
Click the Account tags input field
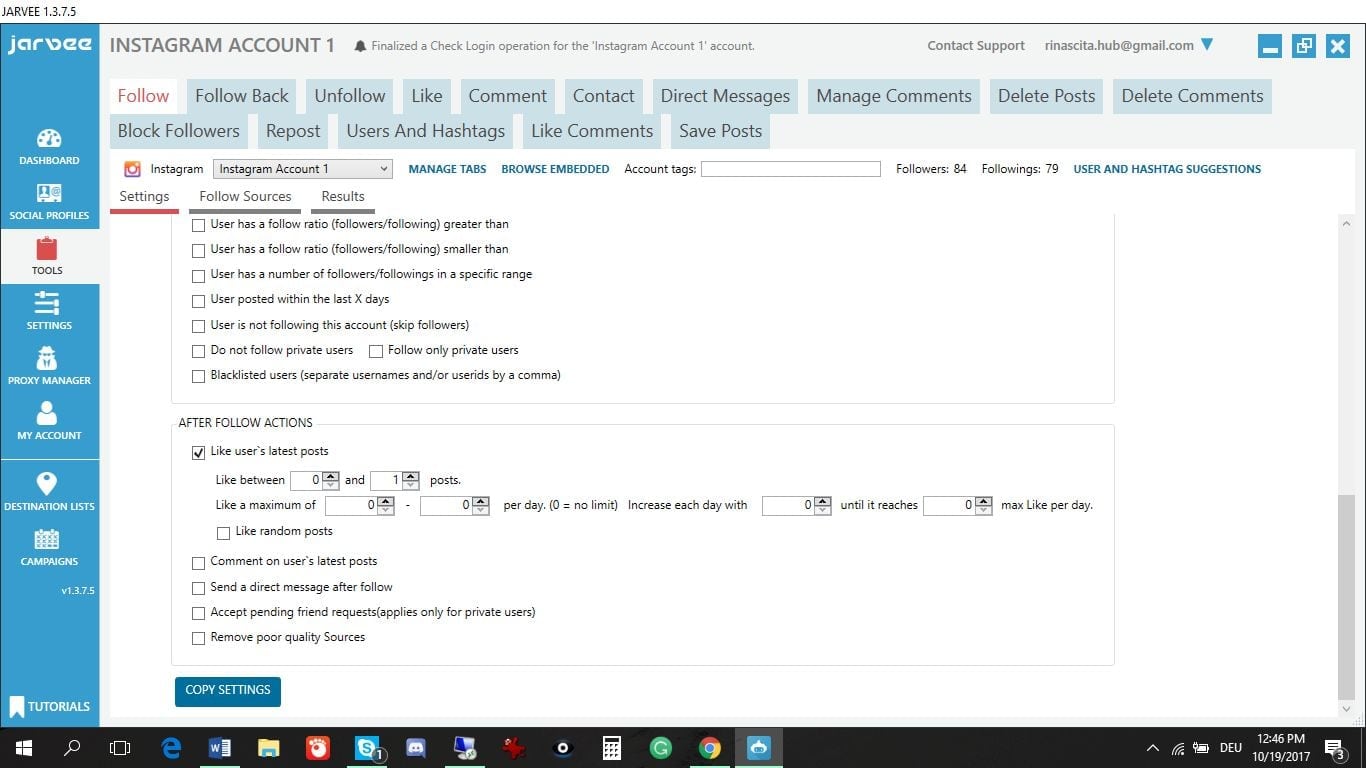pos(791,169)
